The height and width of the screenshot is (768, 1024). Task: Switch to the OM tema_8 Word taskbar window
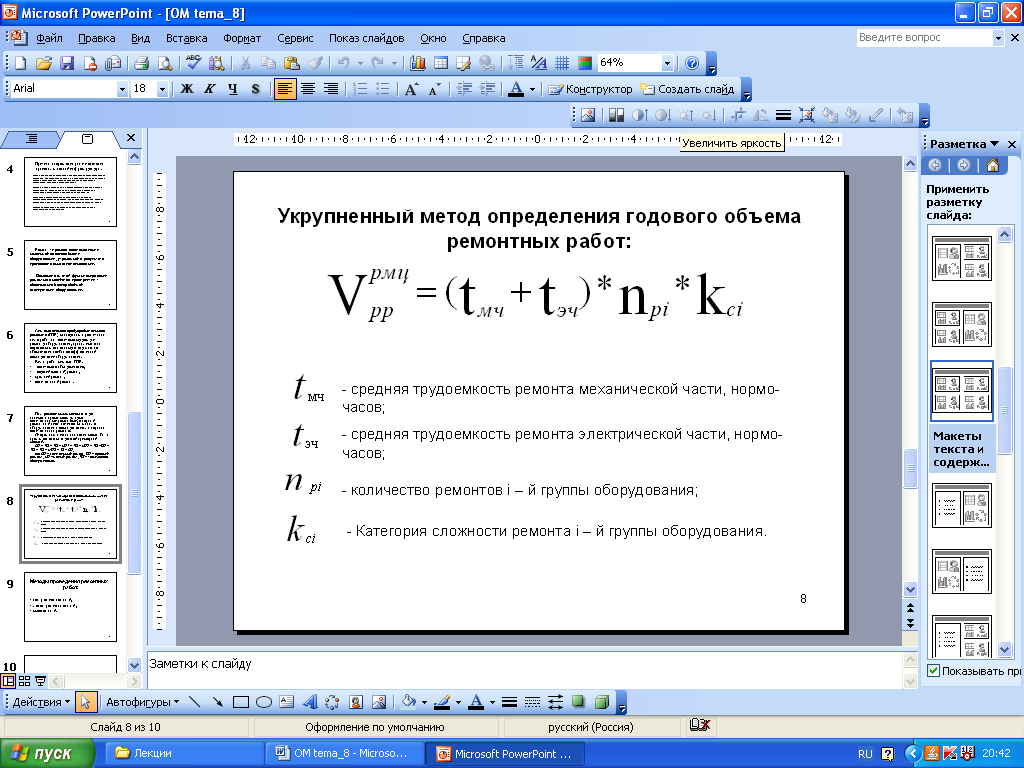pyautogui.click(x=345, y=754)
